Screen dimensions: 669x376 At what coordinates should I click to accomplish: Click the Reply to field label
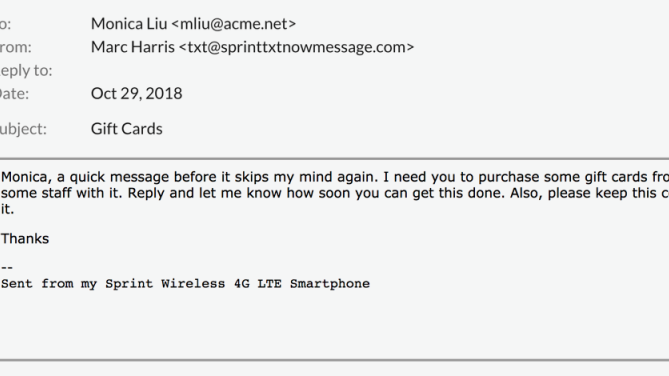[26, 70]
